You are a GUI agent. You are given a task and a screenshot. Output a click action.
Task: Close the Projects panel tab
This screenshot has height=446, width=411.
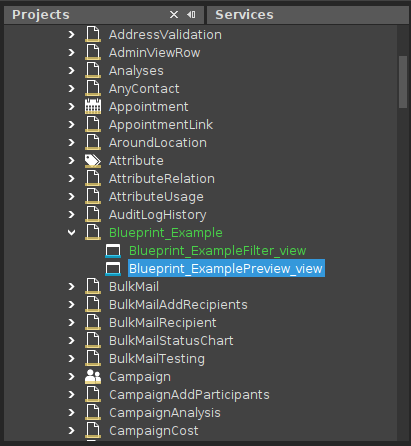174,15
